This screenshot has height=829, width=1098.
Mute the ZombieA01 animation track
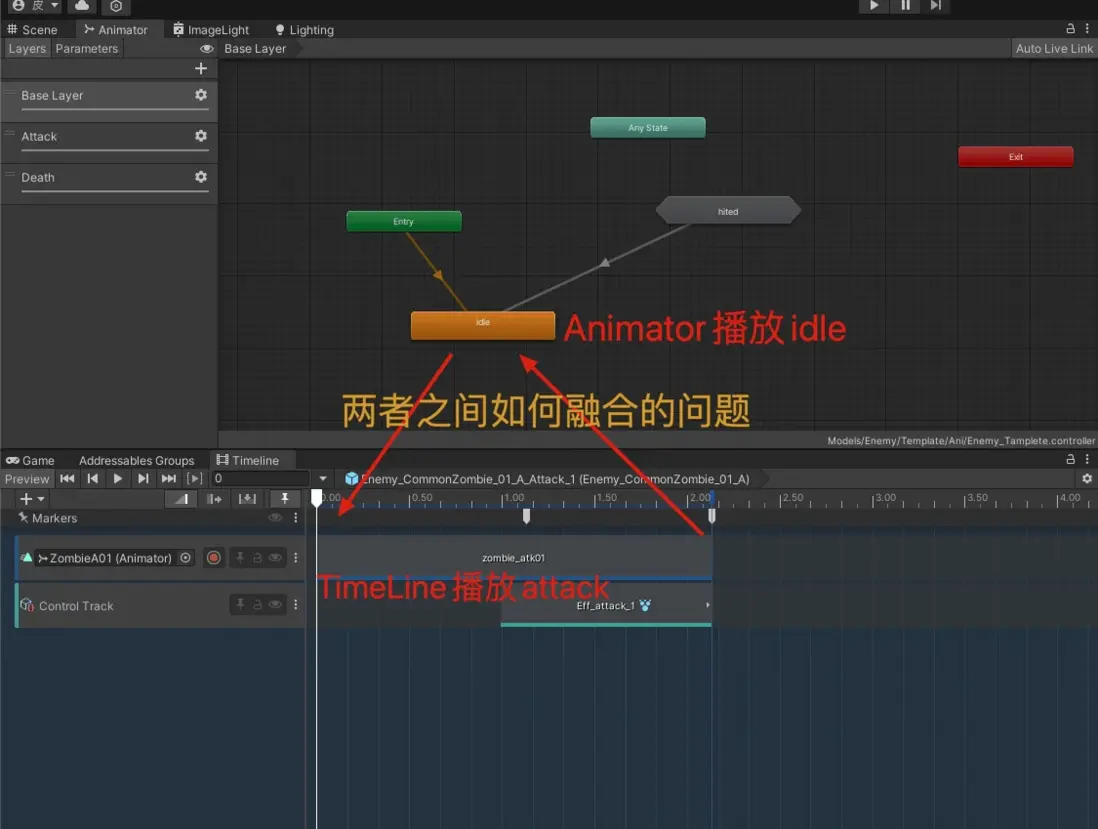click(275, 558)
